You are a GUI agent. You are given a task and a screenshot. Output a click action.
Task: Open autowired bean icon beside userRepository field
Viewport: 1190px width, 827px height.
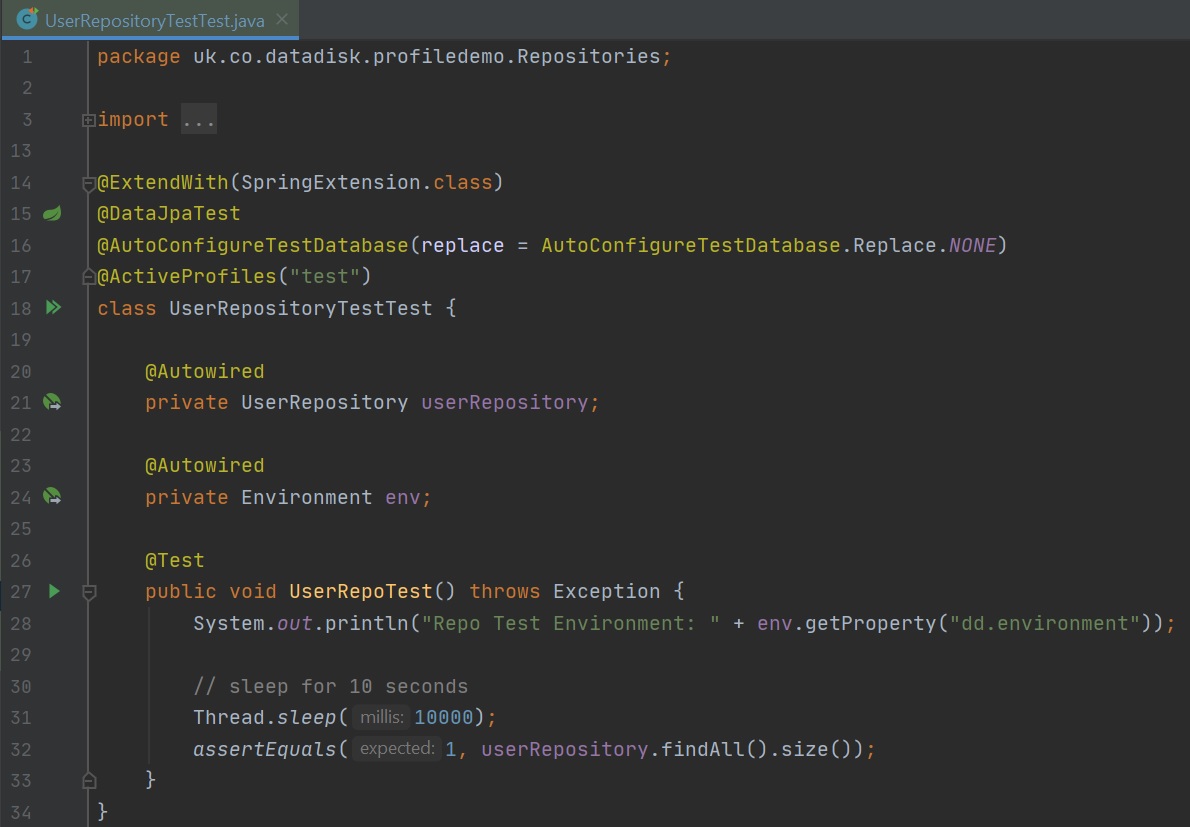[x=52, y=403]
